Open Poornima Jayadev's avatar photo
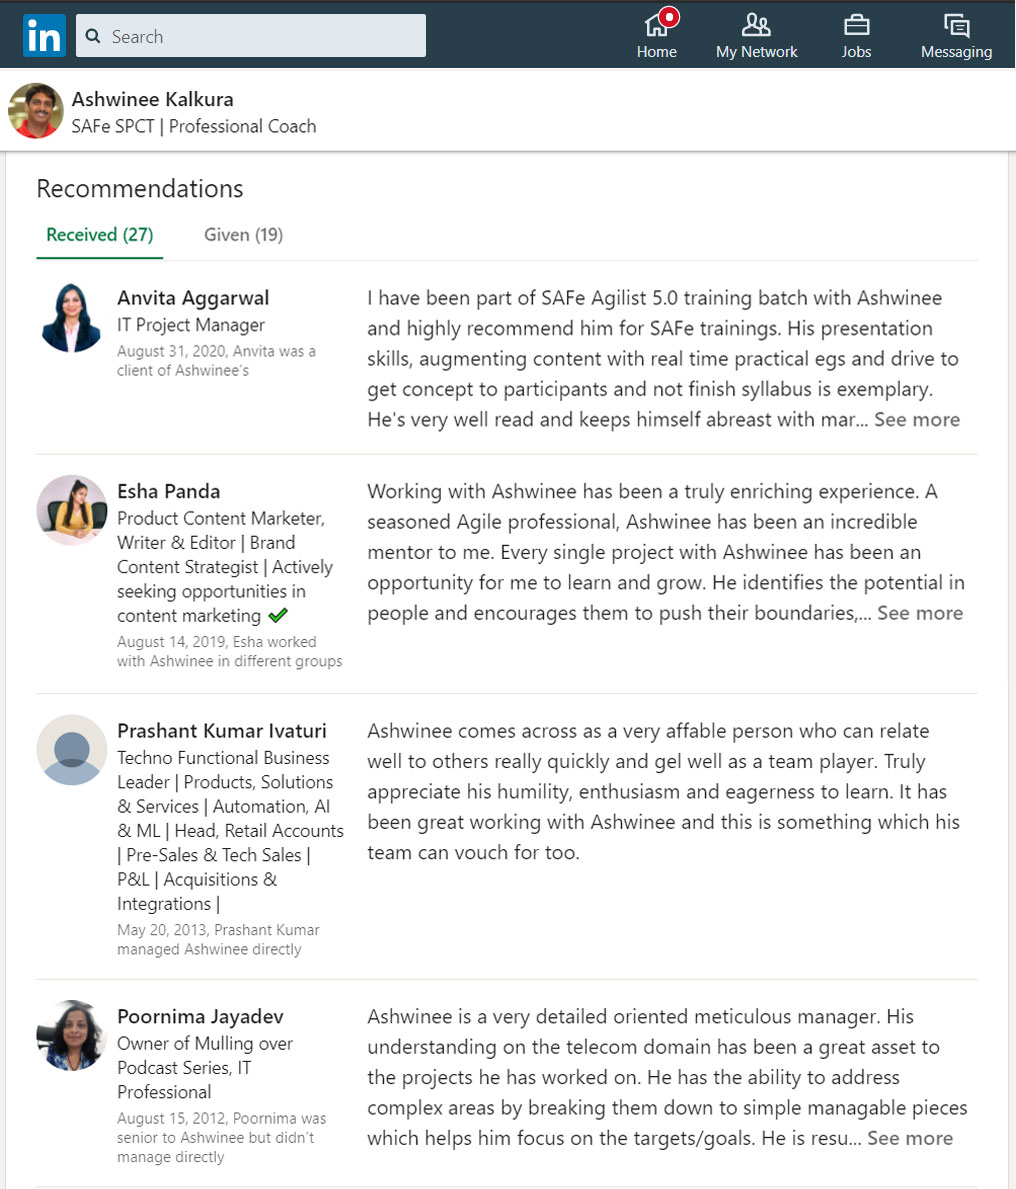Viewport: 1016px width, 1189px height. [x=72, y=1035]
